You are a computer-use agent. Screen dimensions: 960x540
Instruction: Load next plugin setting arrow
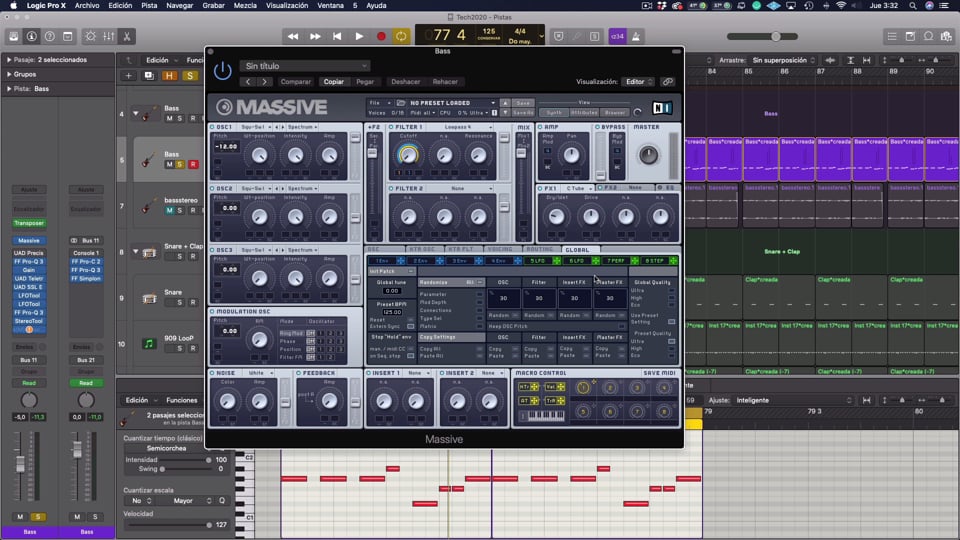264,81
